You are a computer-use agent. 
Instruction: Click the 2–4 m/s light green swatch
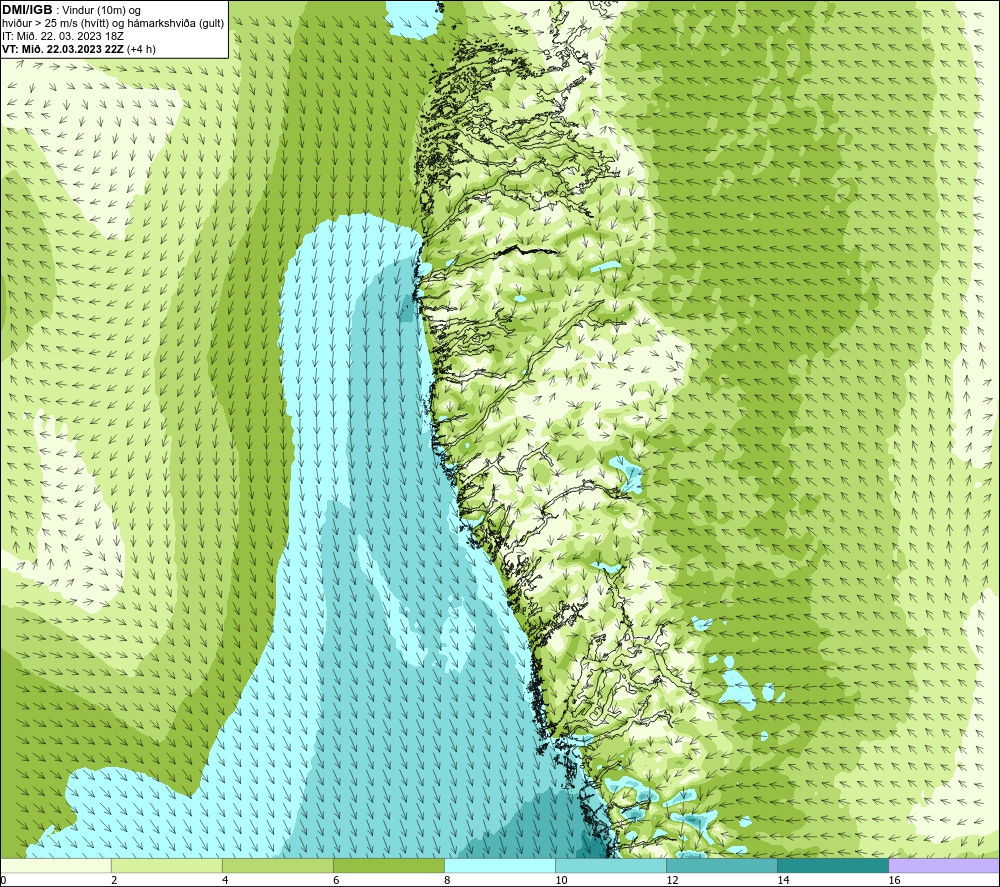coord(167,866)
